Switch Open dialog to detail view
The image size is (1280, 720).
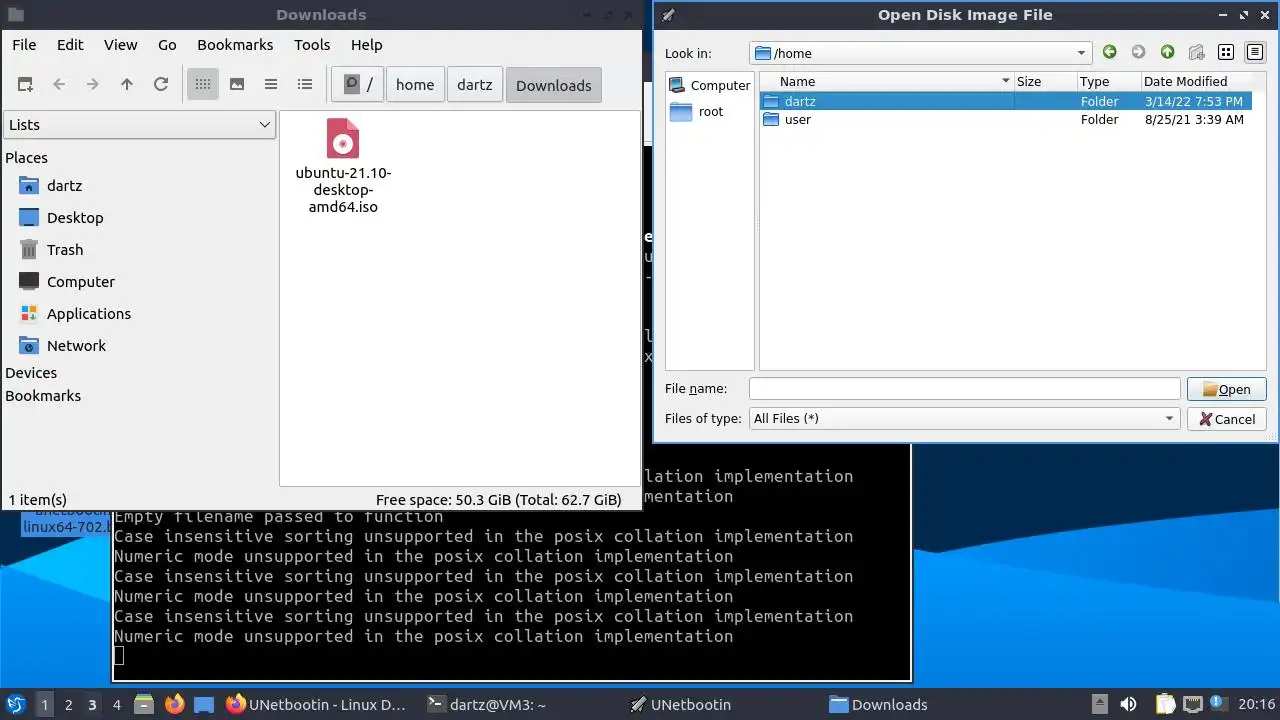pos(1255,53)
